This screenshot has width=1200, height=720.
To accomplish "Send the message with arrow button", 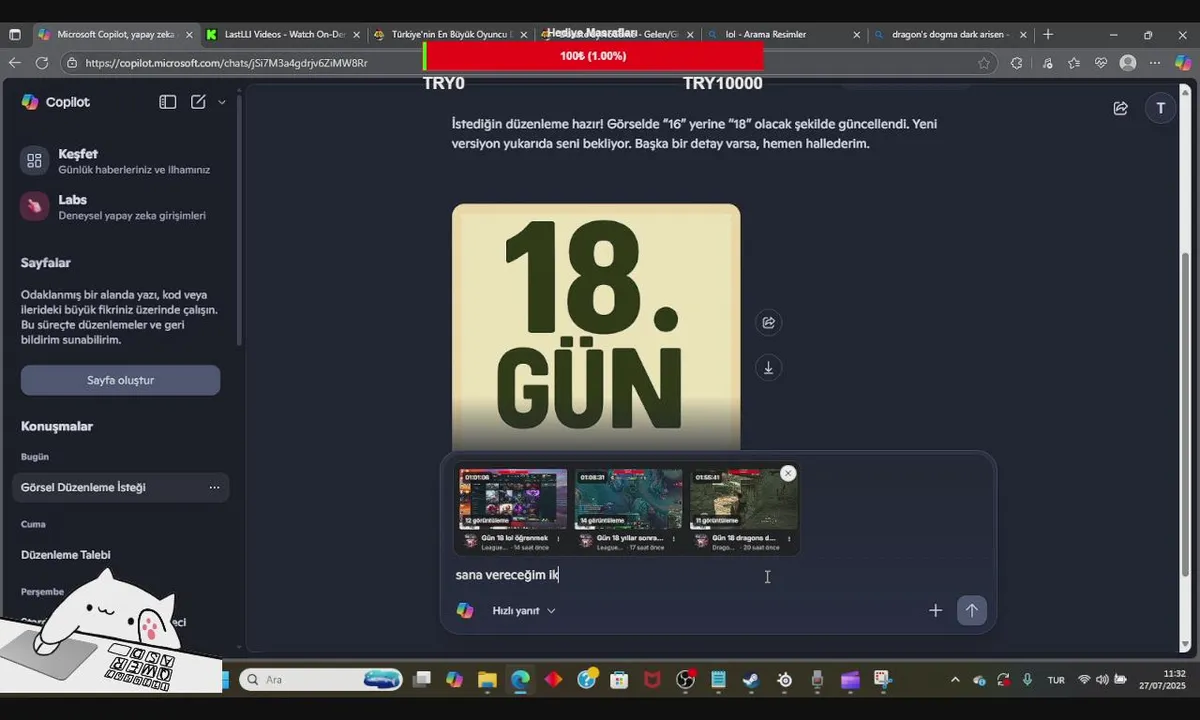I will click(971, 610).
